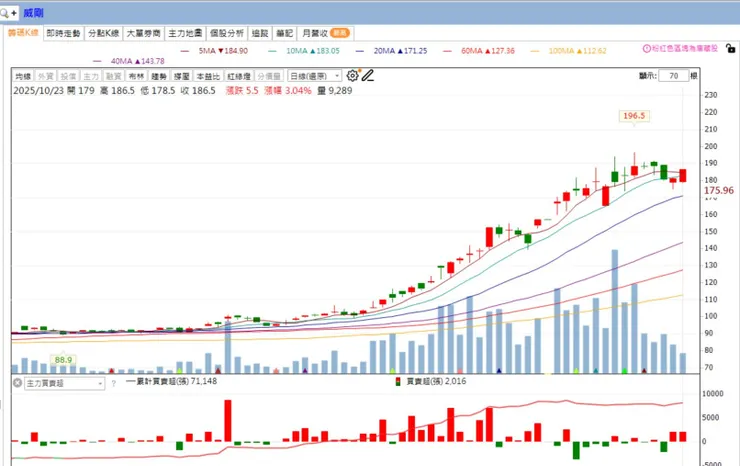The height and width of the screenshot is (466, 740).
Task: Toggle the 布林 bands button
Action: [x=136, y=76]
